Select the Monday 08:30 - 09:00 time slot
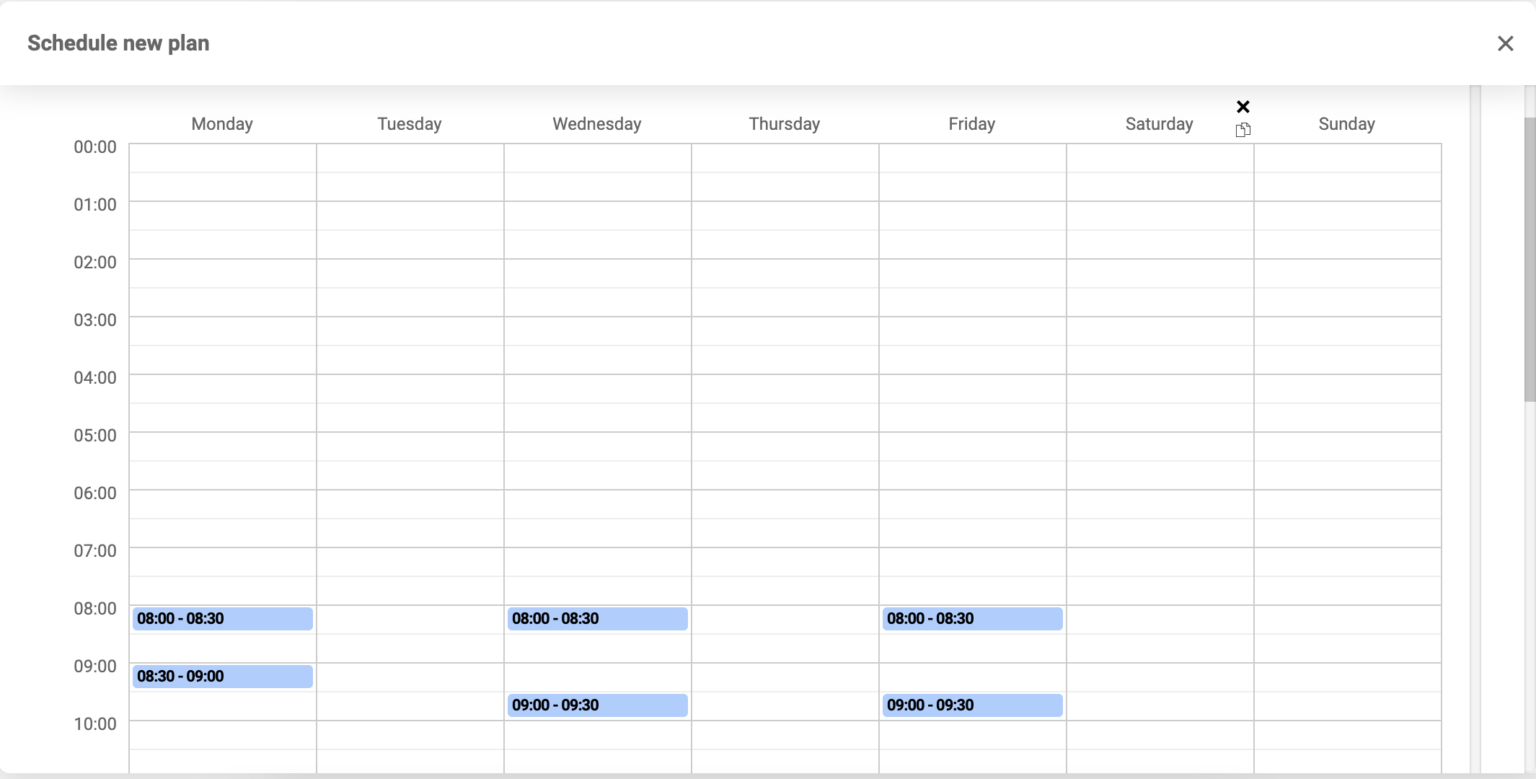The width and height of the screenshot is (1536, 779). (x=222, y=676)
